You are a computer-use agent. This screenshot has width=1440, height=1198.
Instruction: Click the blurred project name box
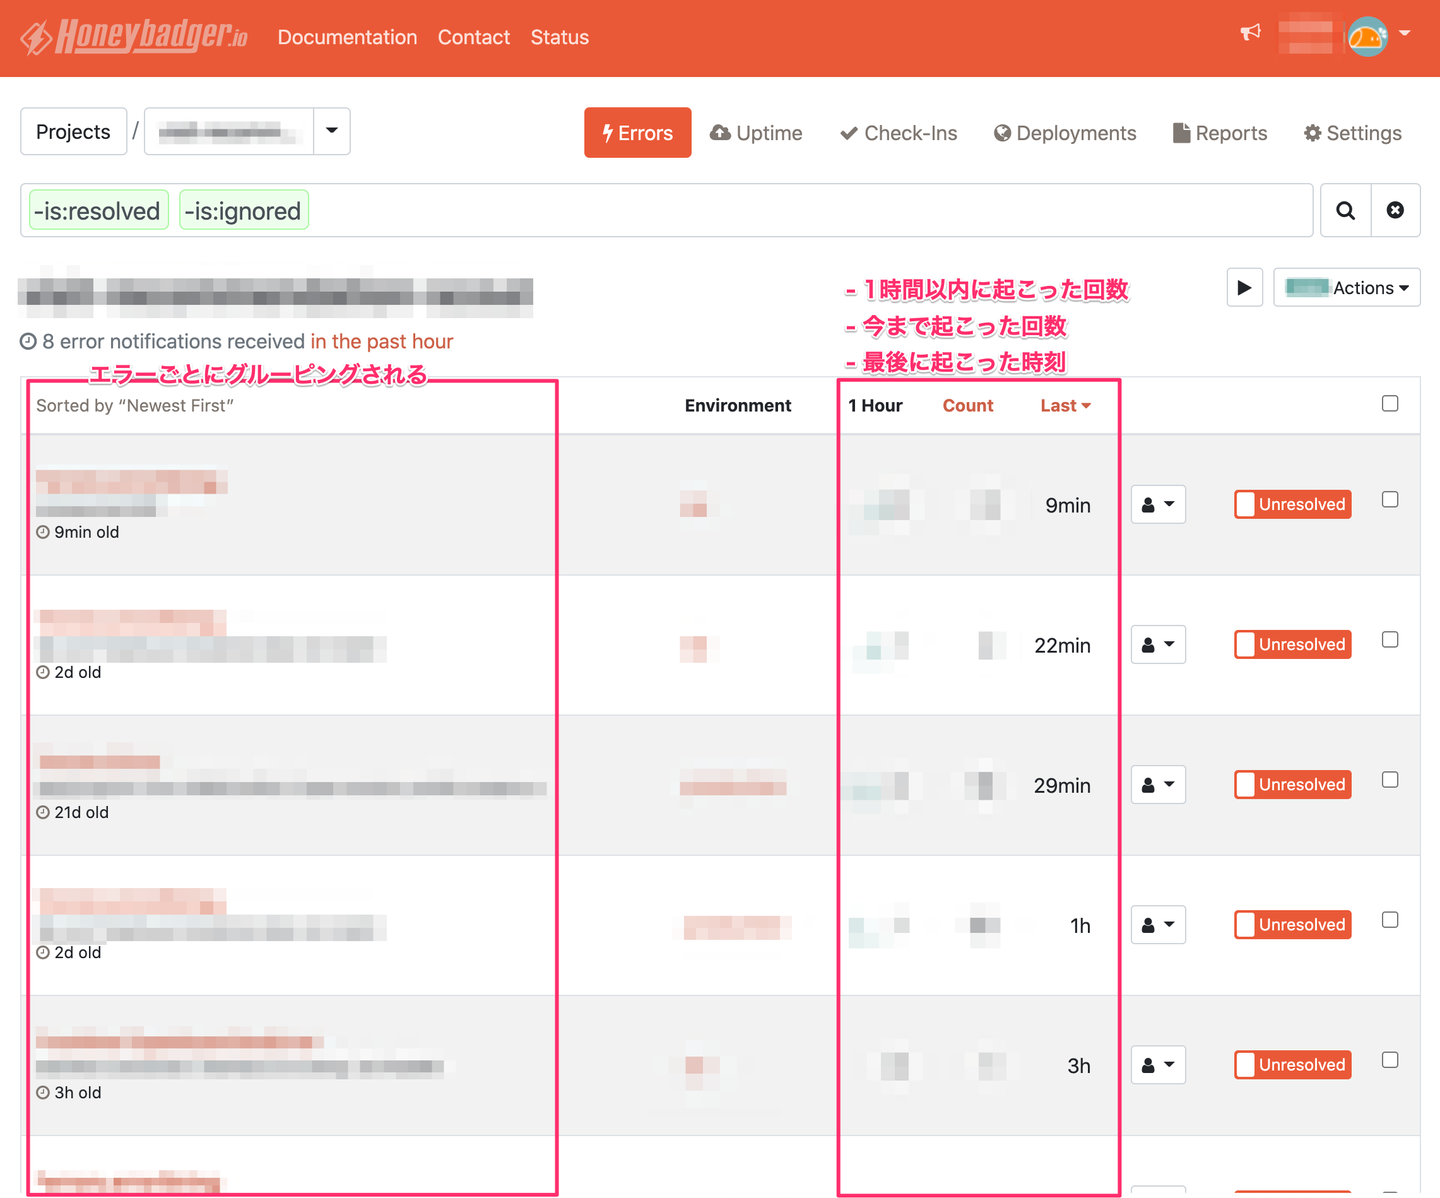pos(229,131)
